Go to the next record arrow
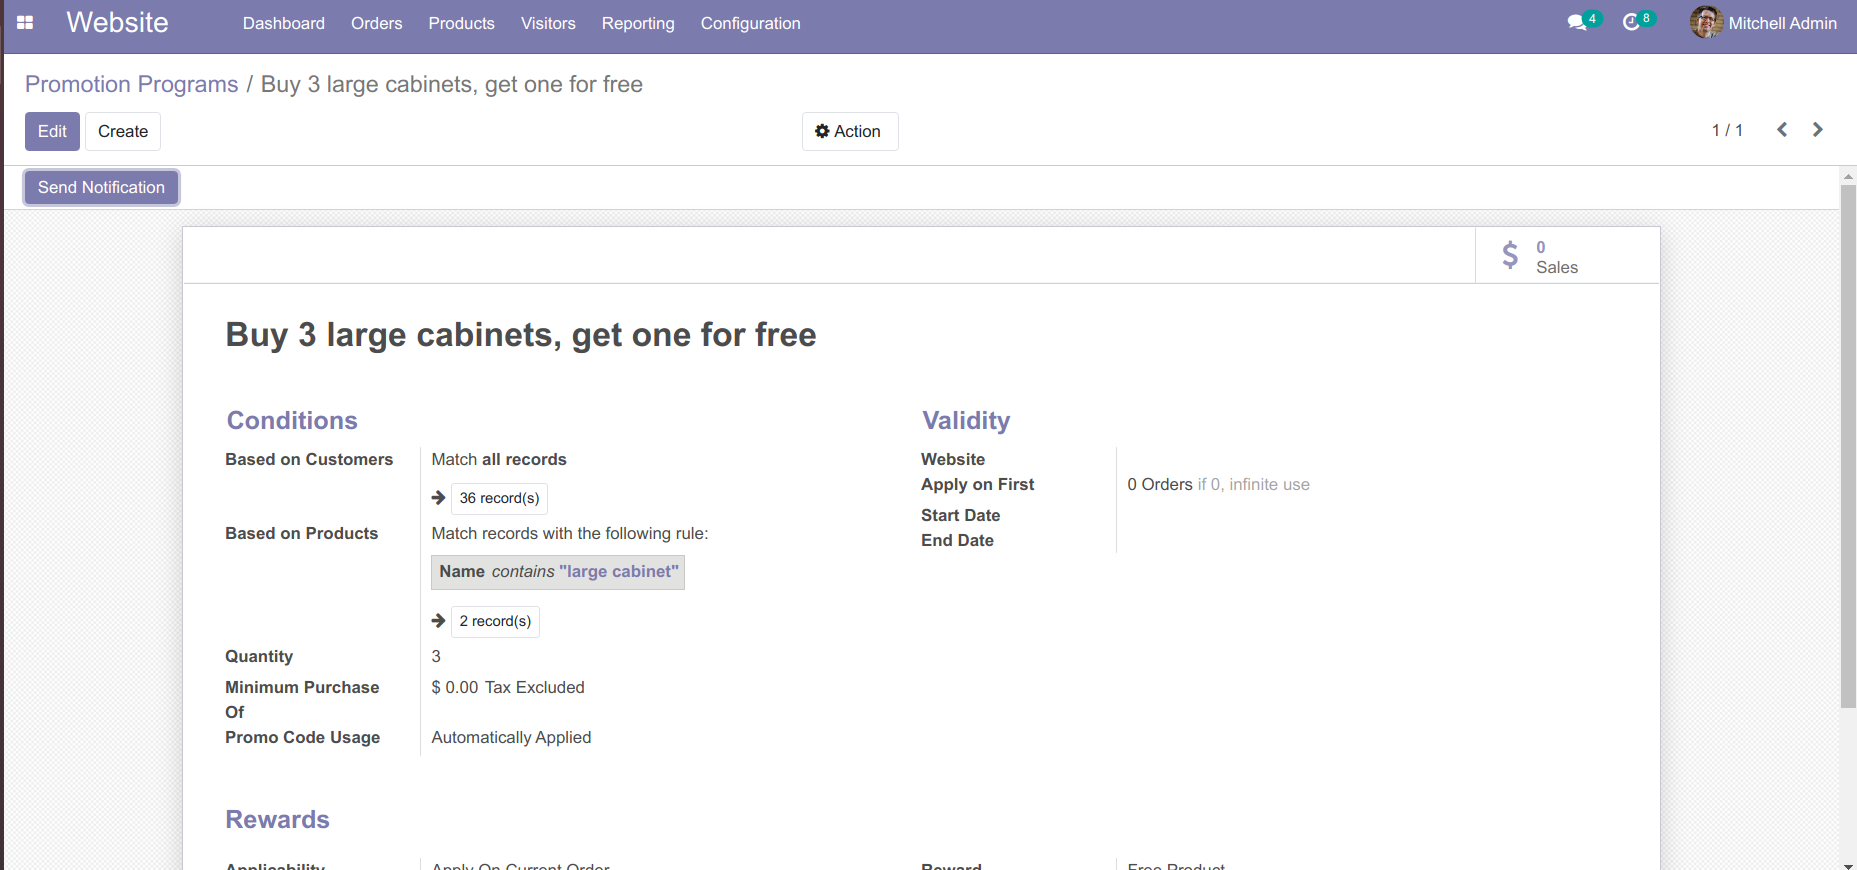Screen dimensions: 1857x870 1818,130
